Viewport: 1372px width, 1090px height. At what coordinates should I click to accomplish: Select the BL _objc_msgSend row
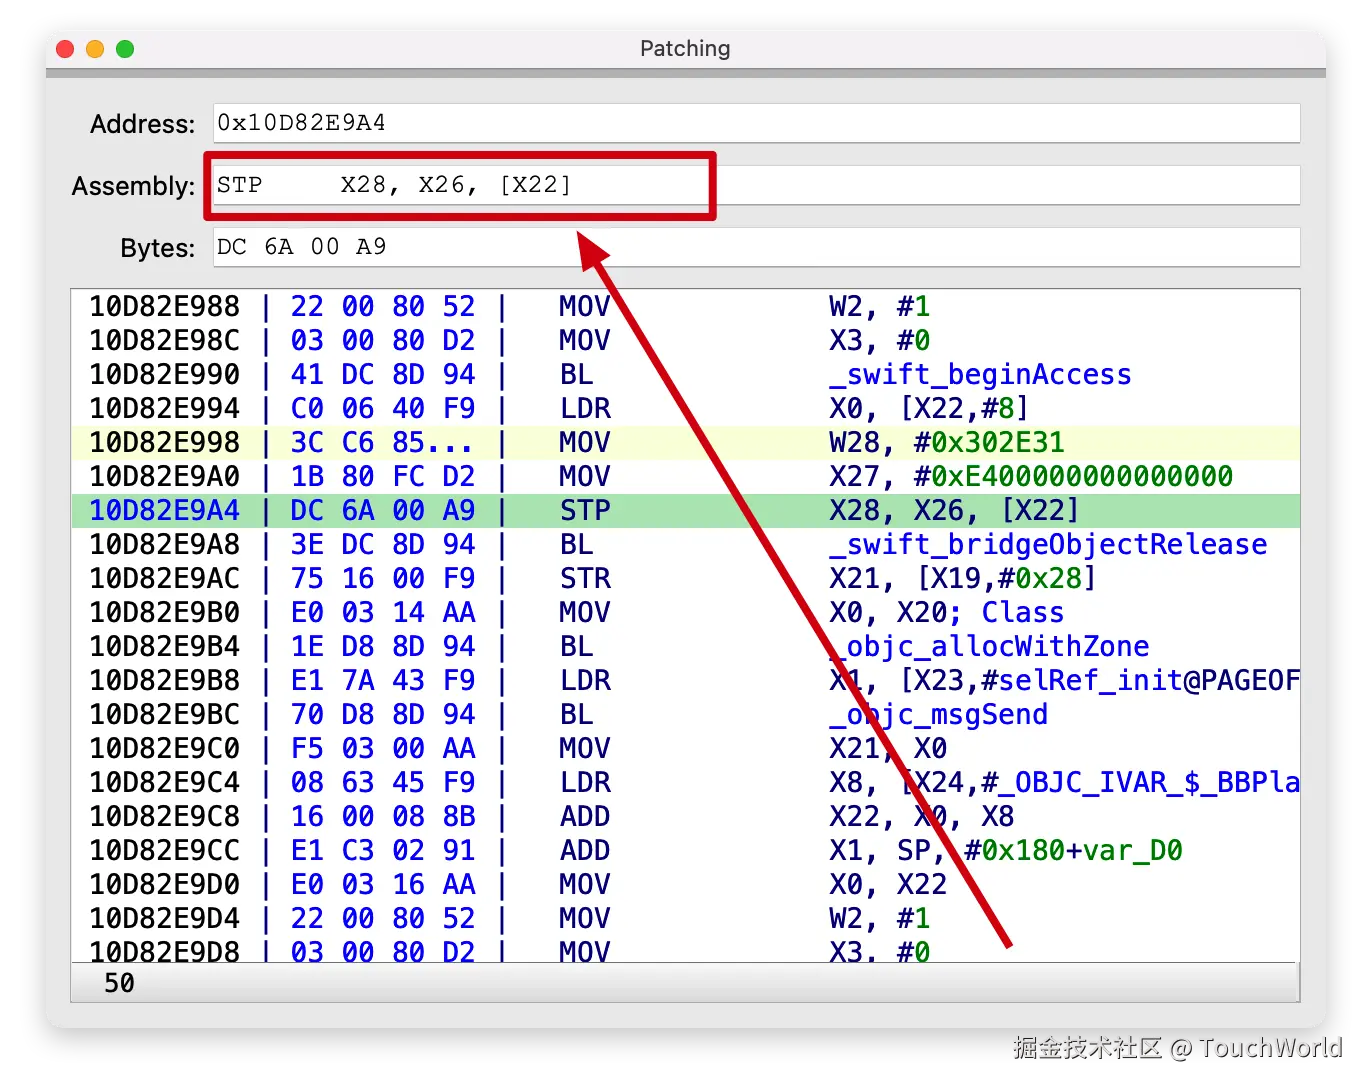pyautogui.click(x=685, y=714)
